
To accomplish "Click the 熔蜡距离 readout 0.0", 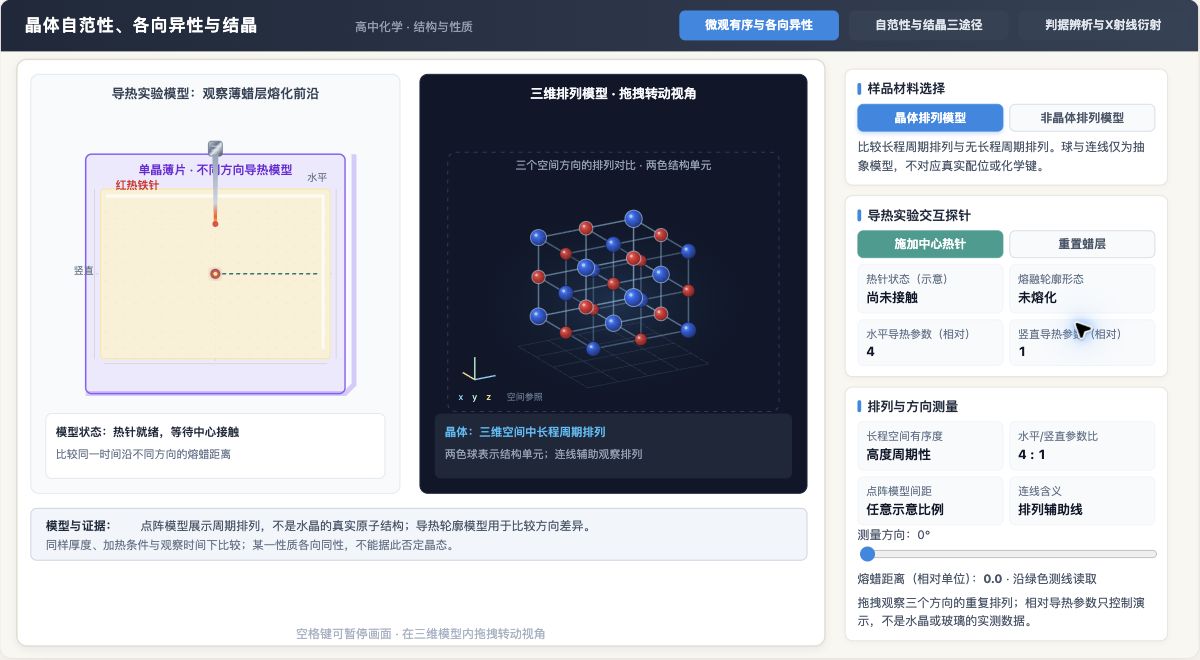I will pyautogui.click(x=993, y=578).
